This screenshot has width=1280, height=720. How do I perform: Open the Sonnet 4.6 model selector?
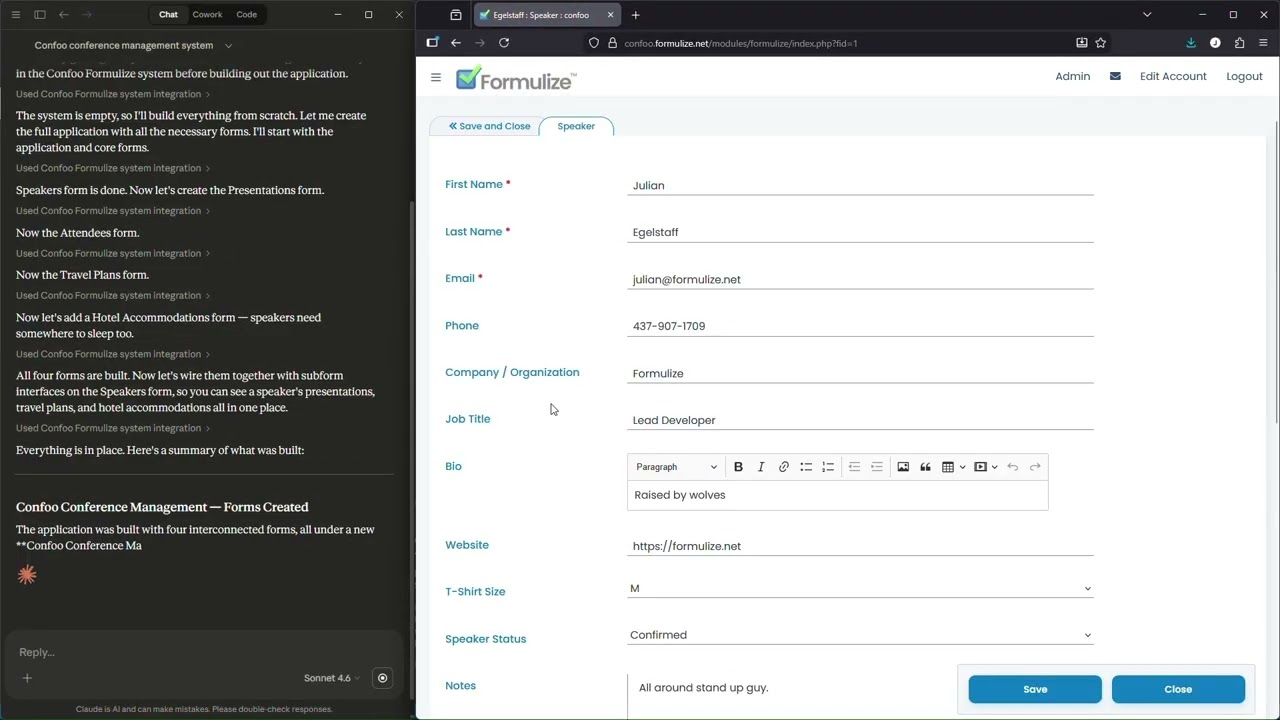click(x=332, y=678)
